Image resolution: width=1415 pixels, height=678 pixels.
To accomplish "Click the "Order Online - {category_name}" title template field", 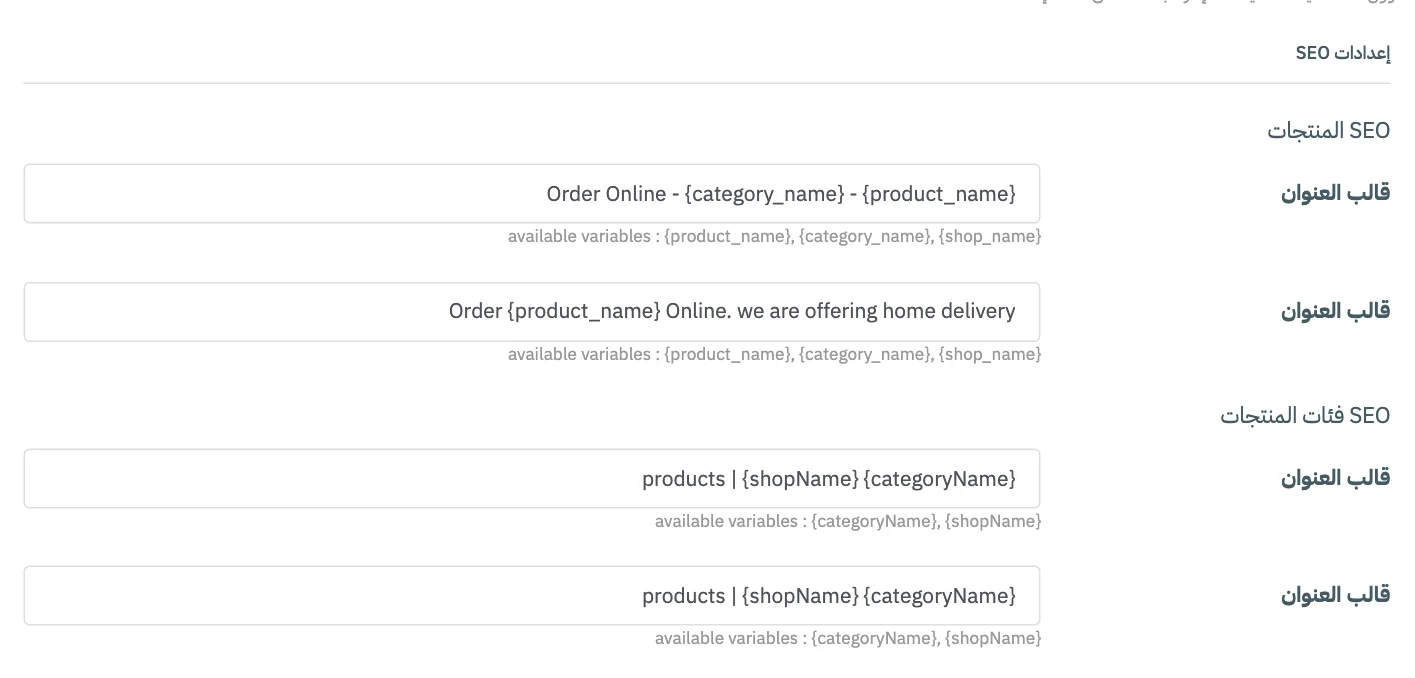I will [532, 194].
